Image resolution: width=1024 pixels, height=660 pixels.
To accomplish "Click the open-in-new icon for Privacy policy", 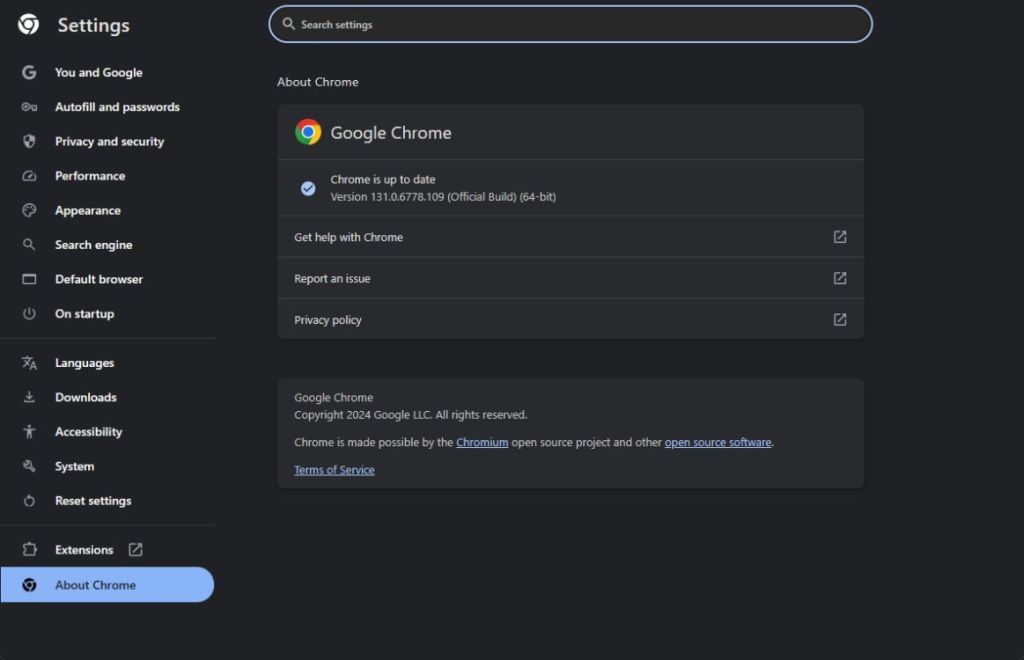I will click(x=840, y=319).
